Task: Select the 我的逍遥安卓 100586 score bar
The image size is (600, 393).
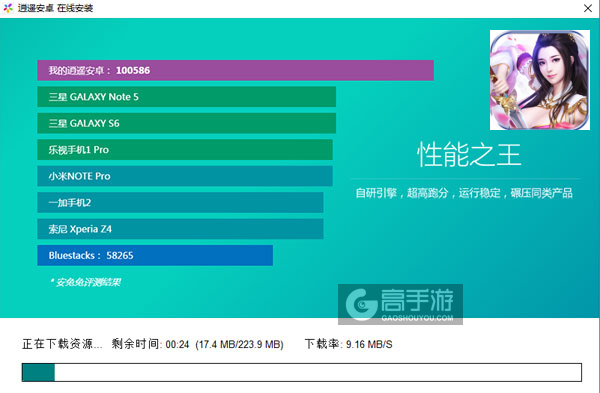Action: tap(235, 70)
